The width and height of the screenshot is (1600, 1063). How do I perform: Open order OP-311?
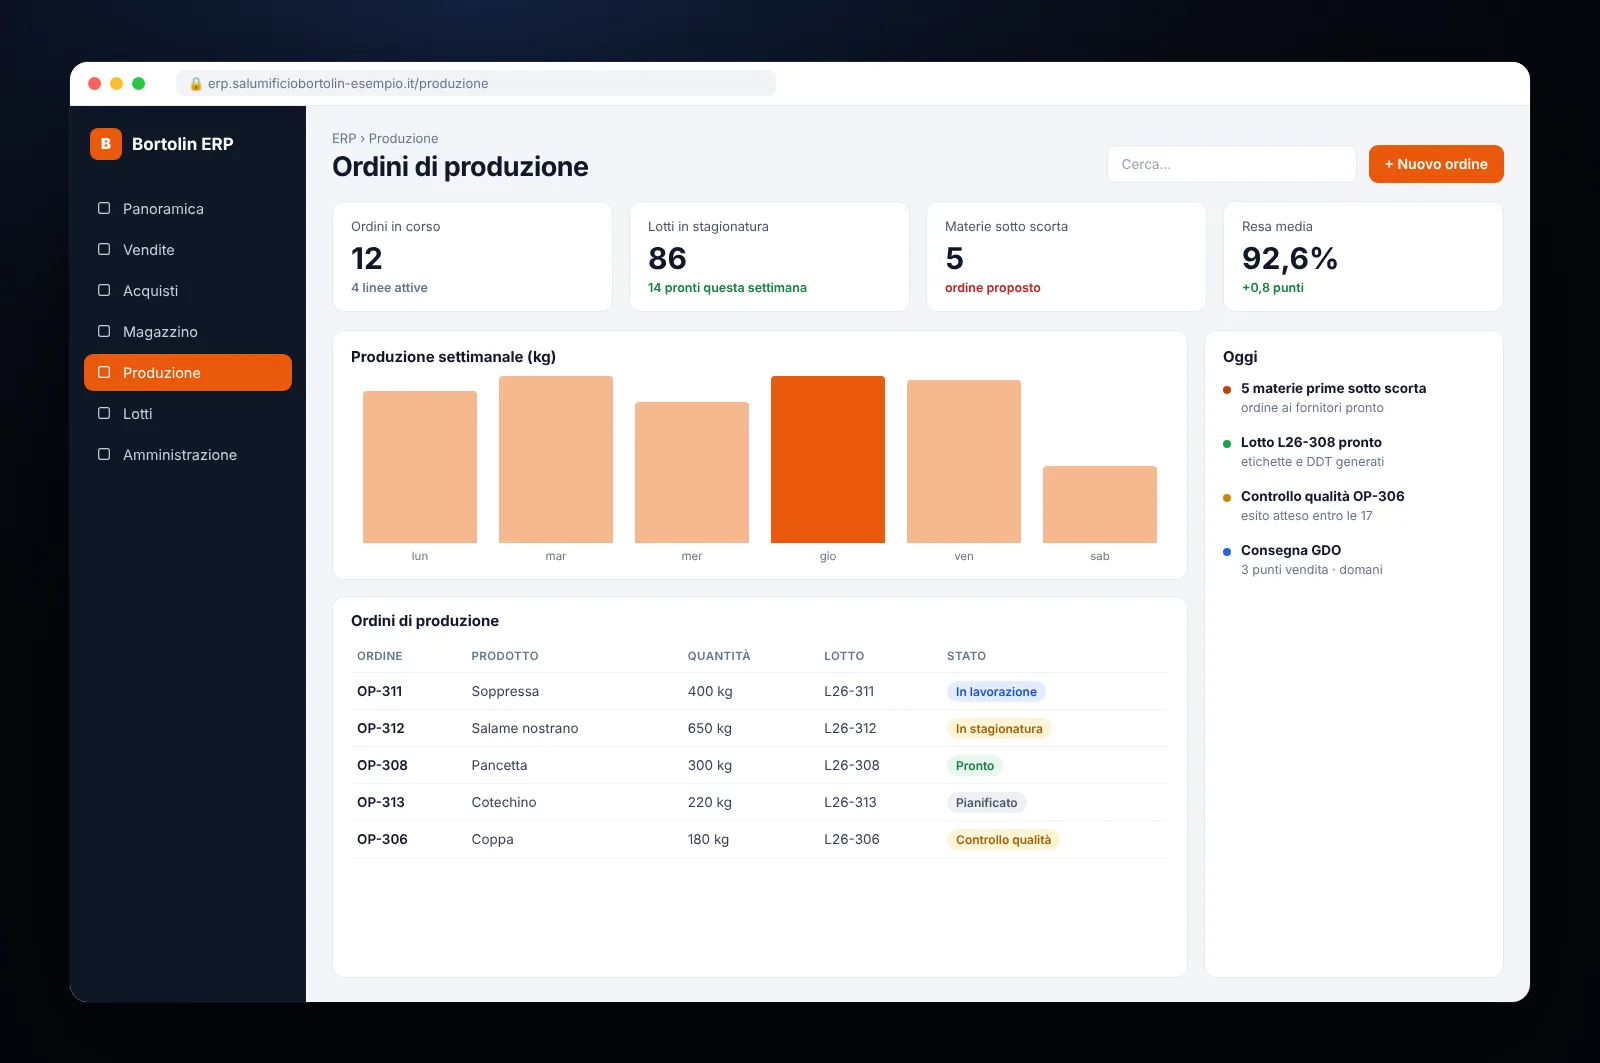(x=380, y=692)
